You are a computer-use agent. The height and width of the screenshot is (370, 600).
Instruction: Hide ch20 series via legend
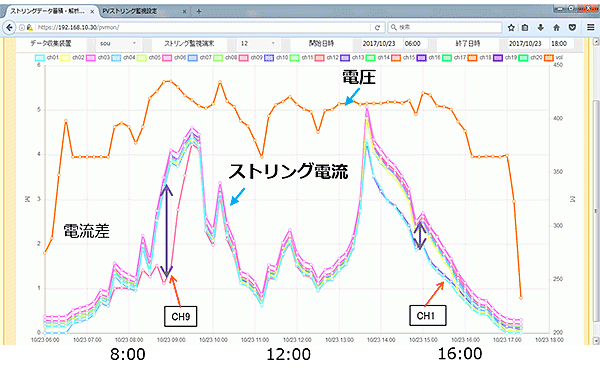click(530, 58)
